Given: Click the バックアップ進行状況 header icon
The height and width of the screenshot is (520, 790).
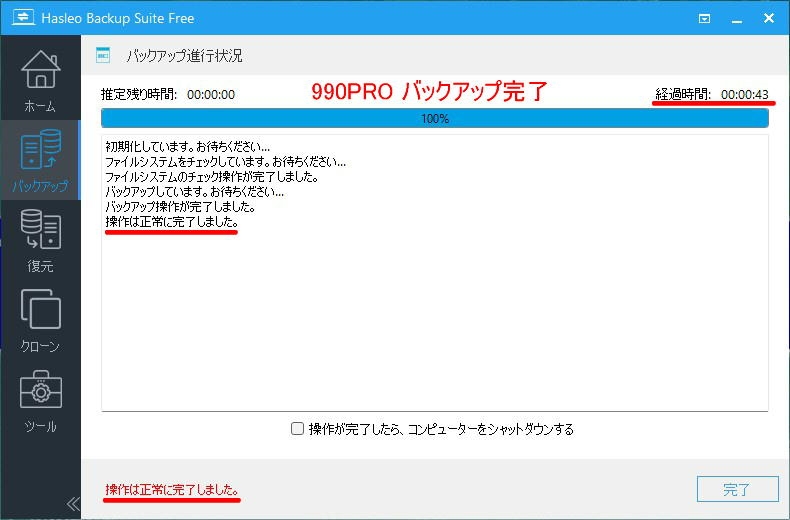Looking at the screenshot, I should pyautogui.click(x=103, y=55).
